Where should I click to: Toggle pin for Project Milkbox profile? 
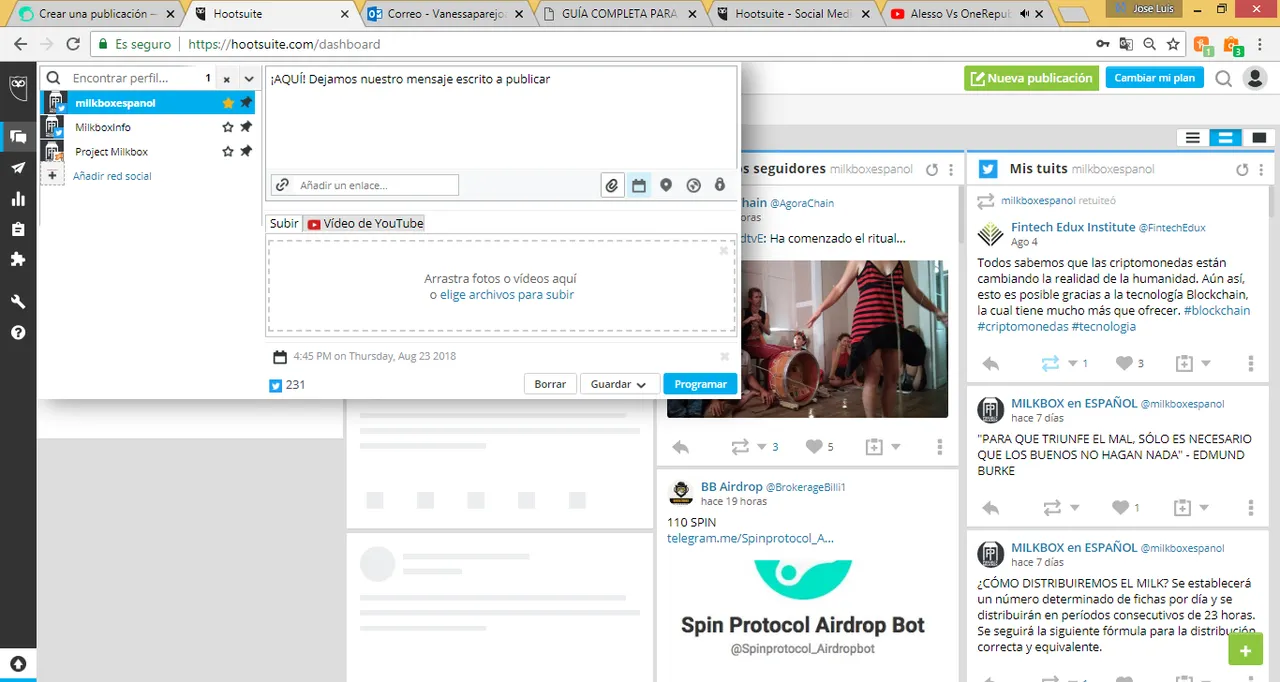pos(246,151)
